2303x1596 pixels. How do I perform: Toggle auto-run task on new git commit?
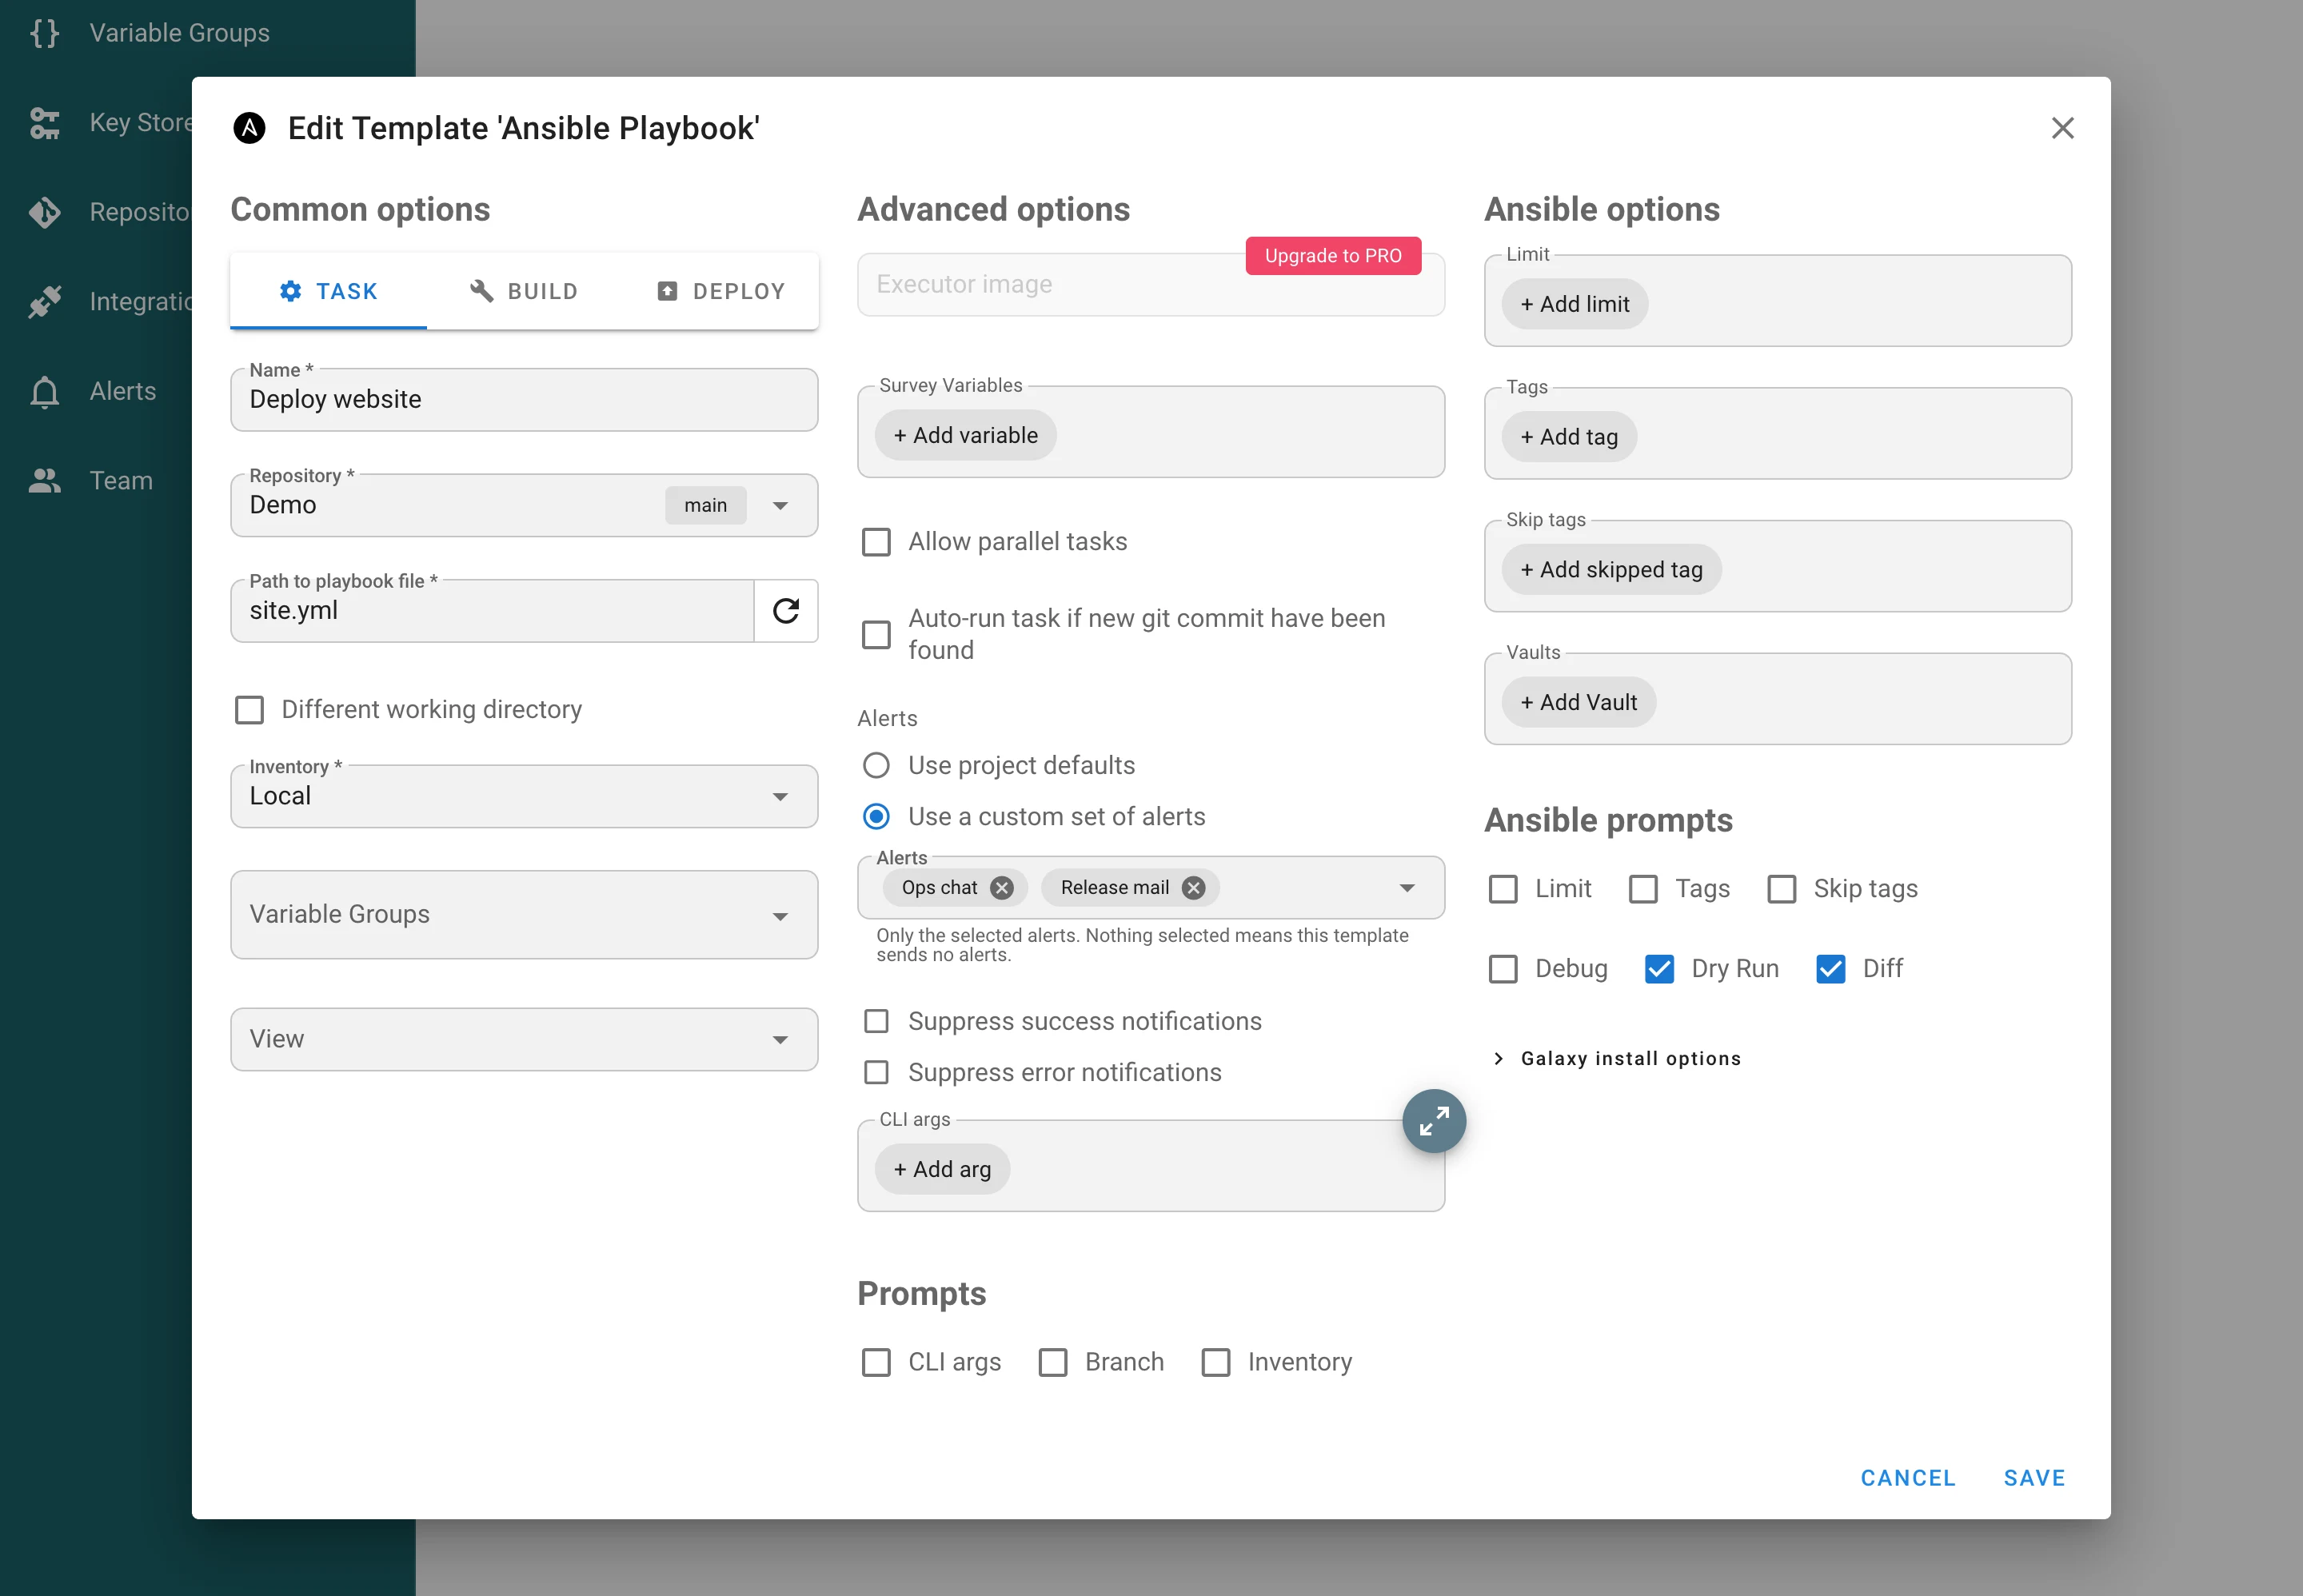coord(876,635)
